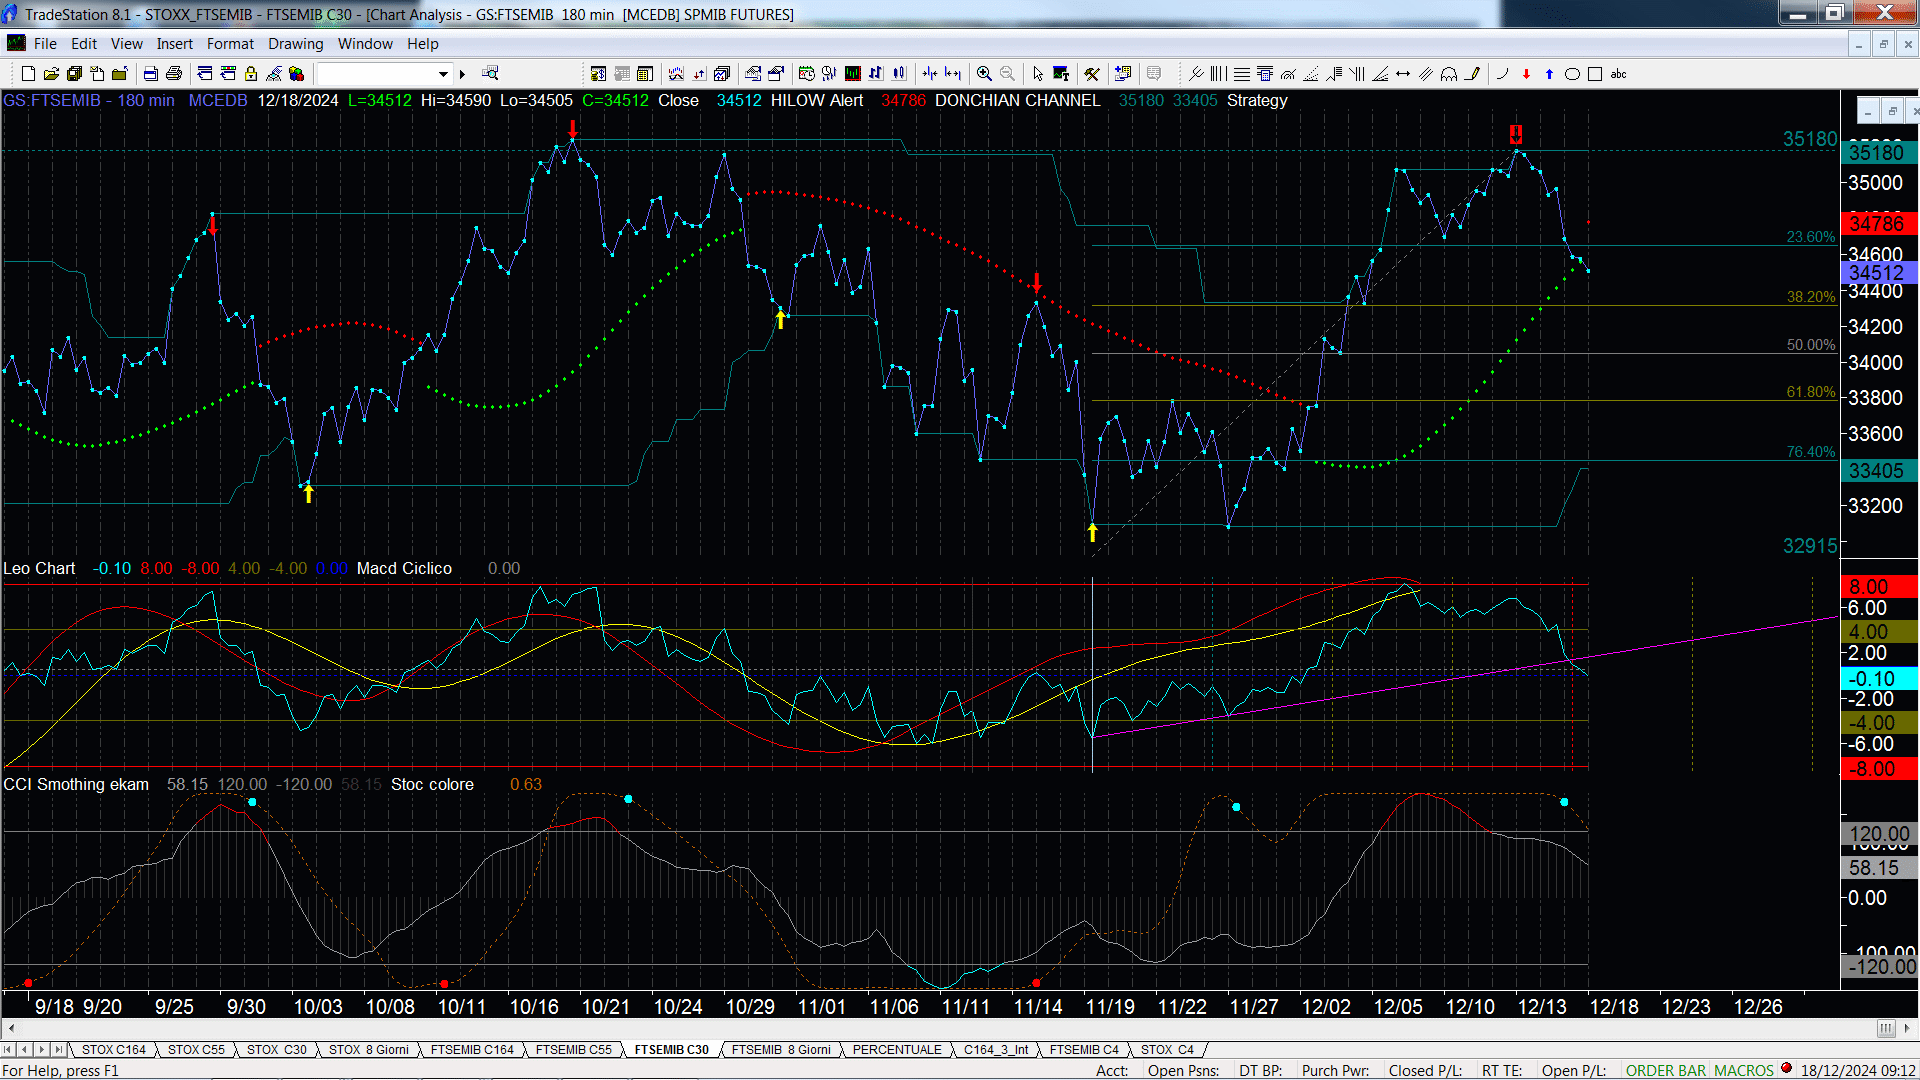Click the Save all desktops icon
Viewport: 1920px width, 1080px height.
click(74, 73)
